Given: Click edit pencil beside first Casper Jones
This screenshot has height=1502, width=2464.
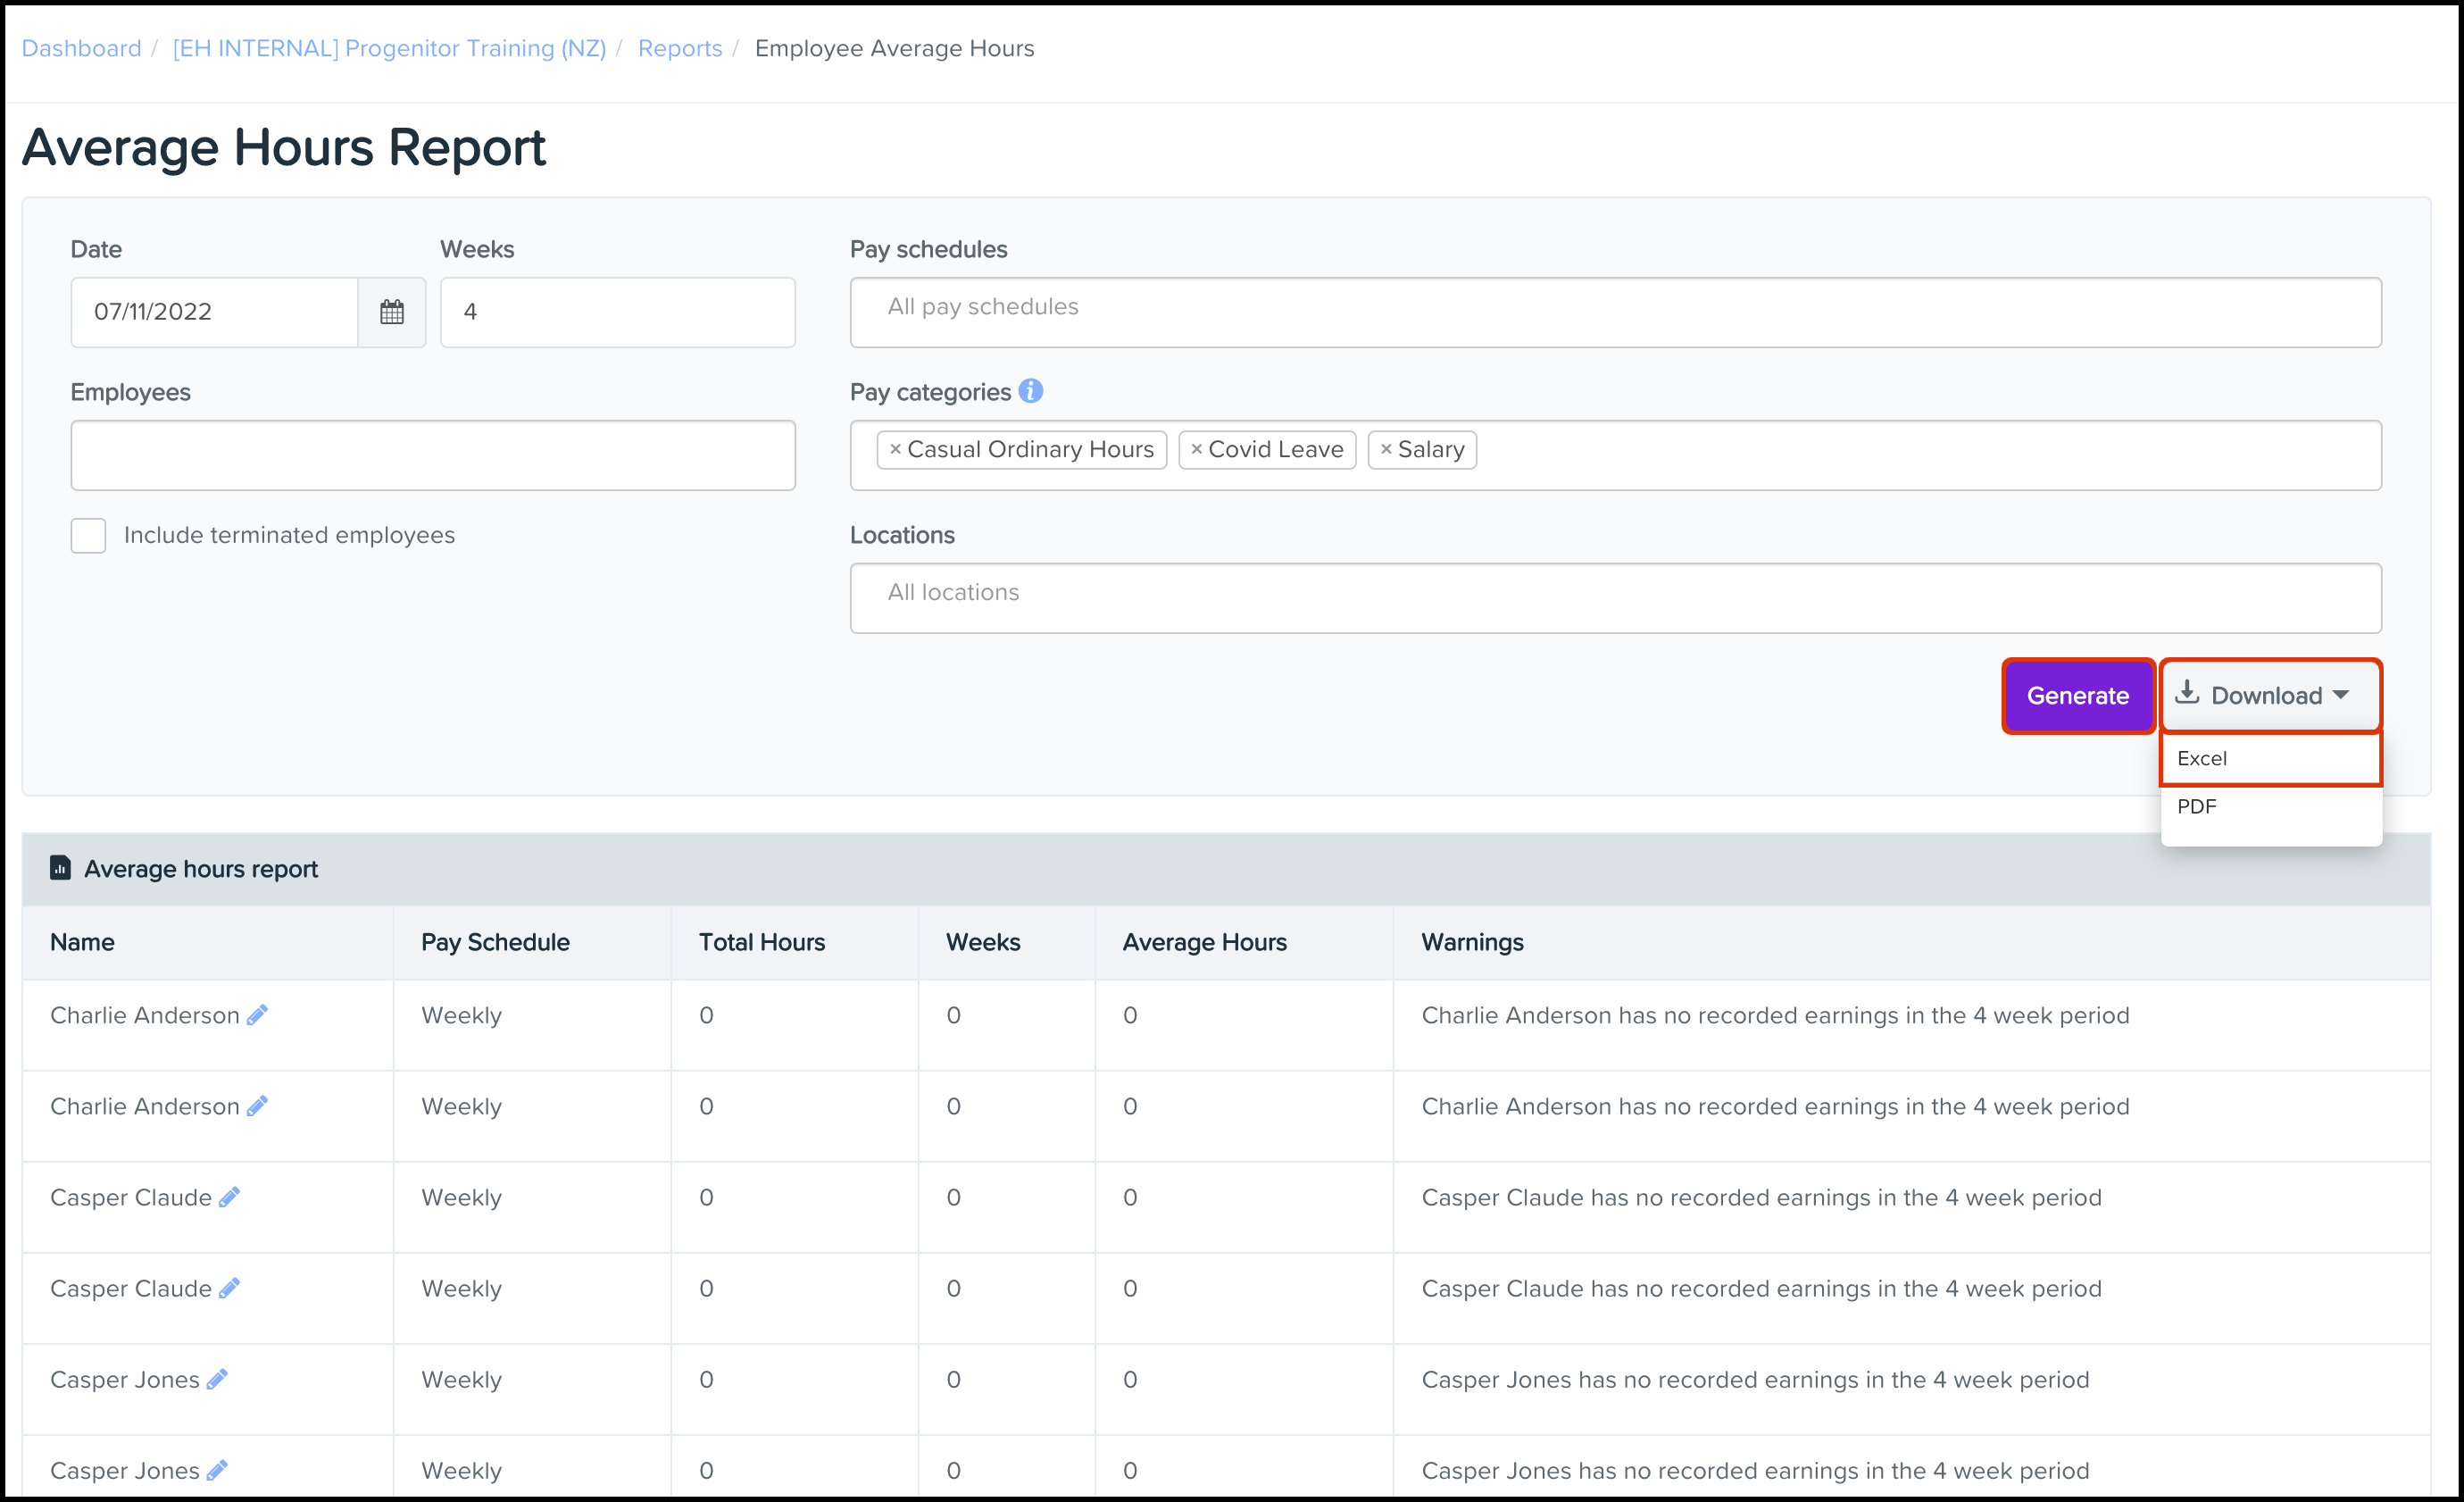Looking at the screenshot, I should click(217, 1379).
